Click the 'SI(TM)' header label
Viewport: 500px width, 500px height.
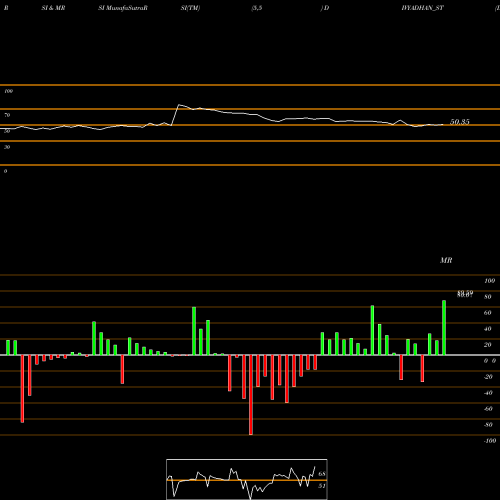point(190,8)
